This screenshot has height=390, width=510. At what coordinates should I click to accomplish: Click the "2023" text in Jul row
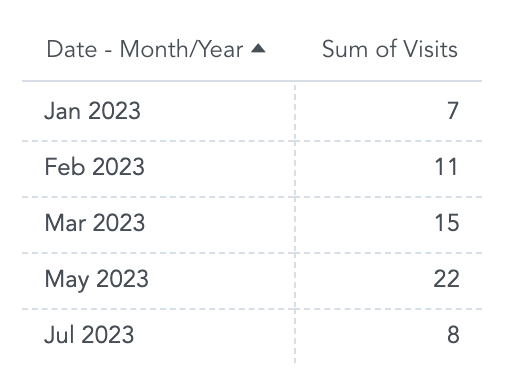[x=107, y=335]
